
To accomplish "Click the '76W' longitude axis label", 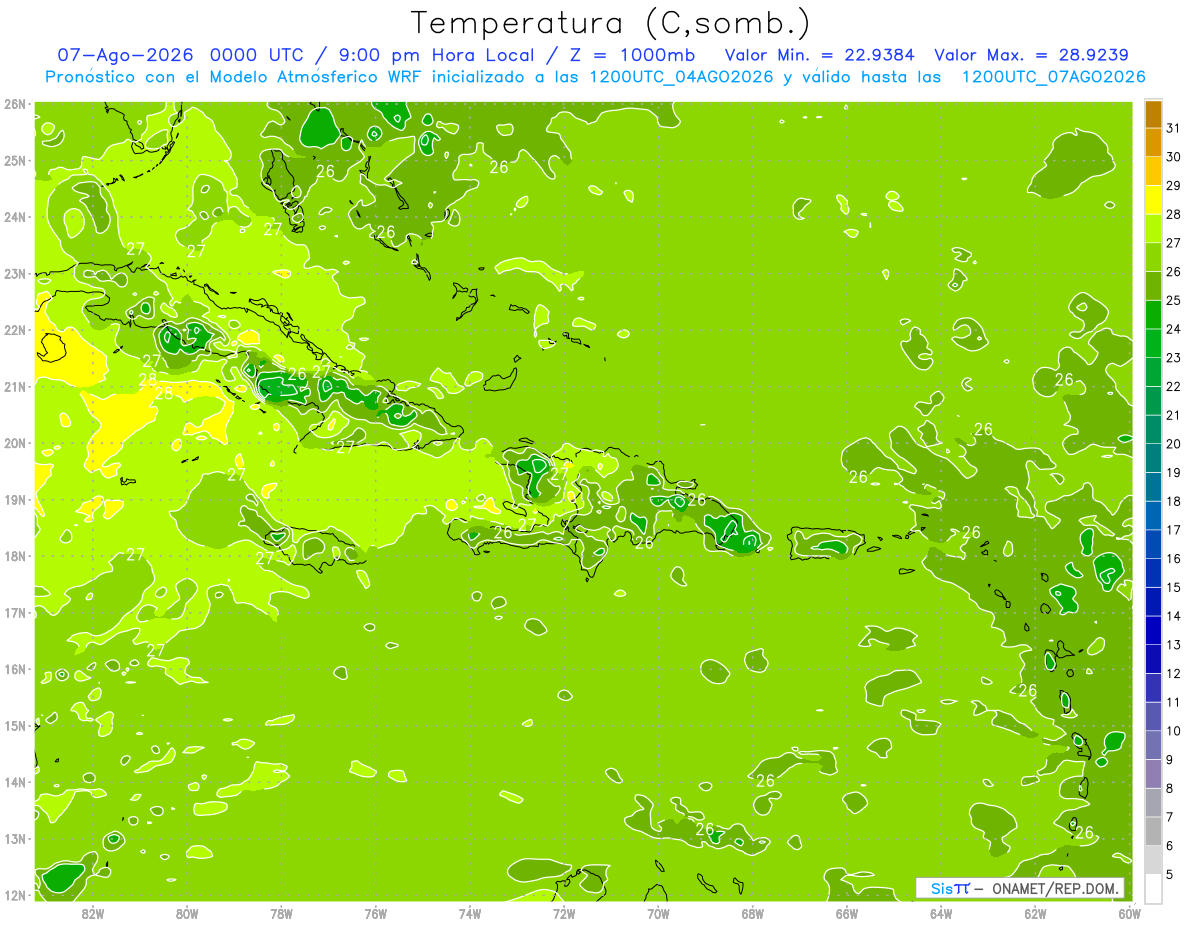I will 375,913.
